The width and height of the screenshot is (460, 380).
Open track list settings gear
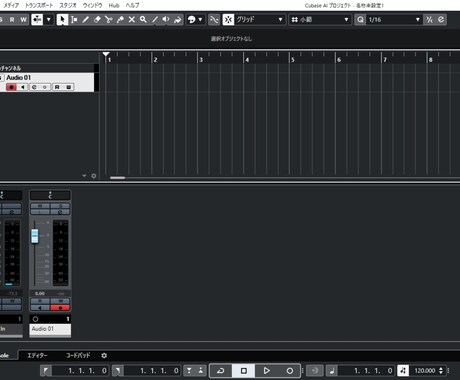[94, 176]
